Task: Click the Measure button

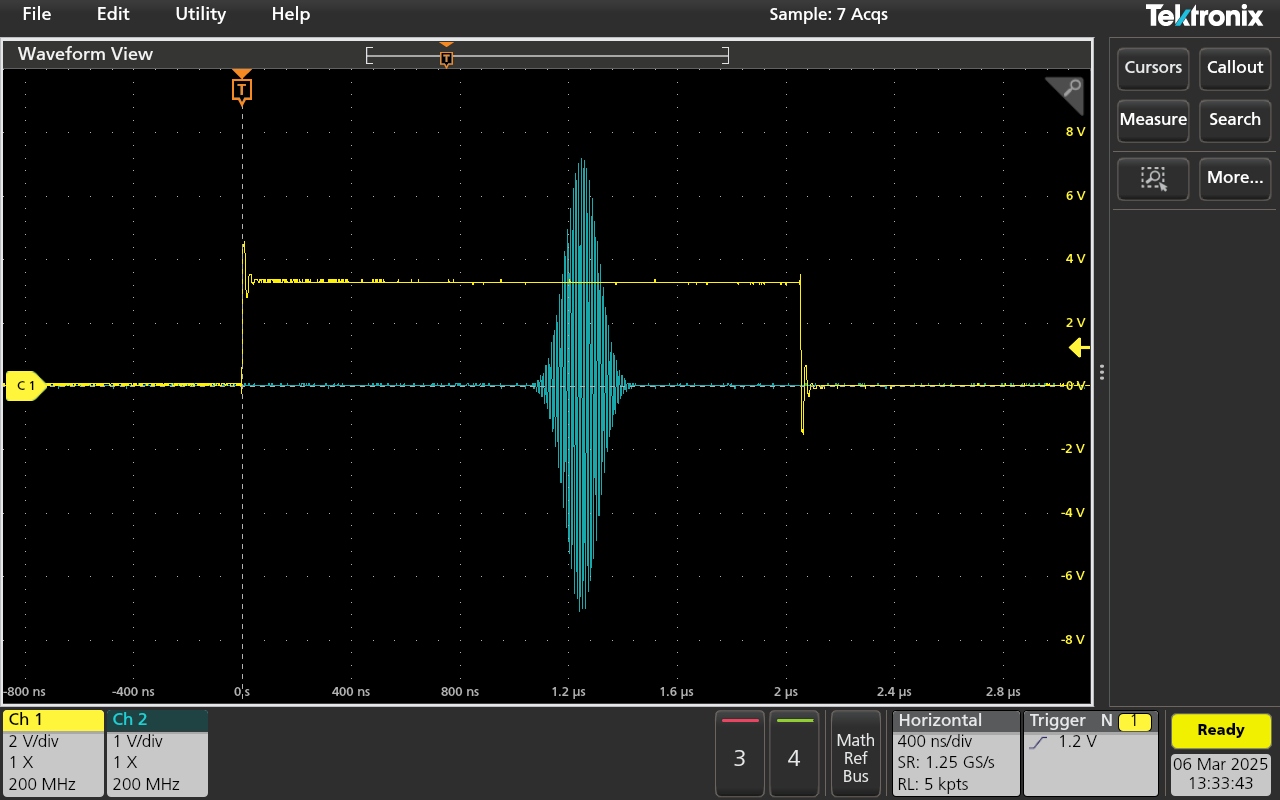Action: [x=1153, y=120]
